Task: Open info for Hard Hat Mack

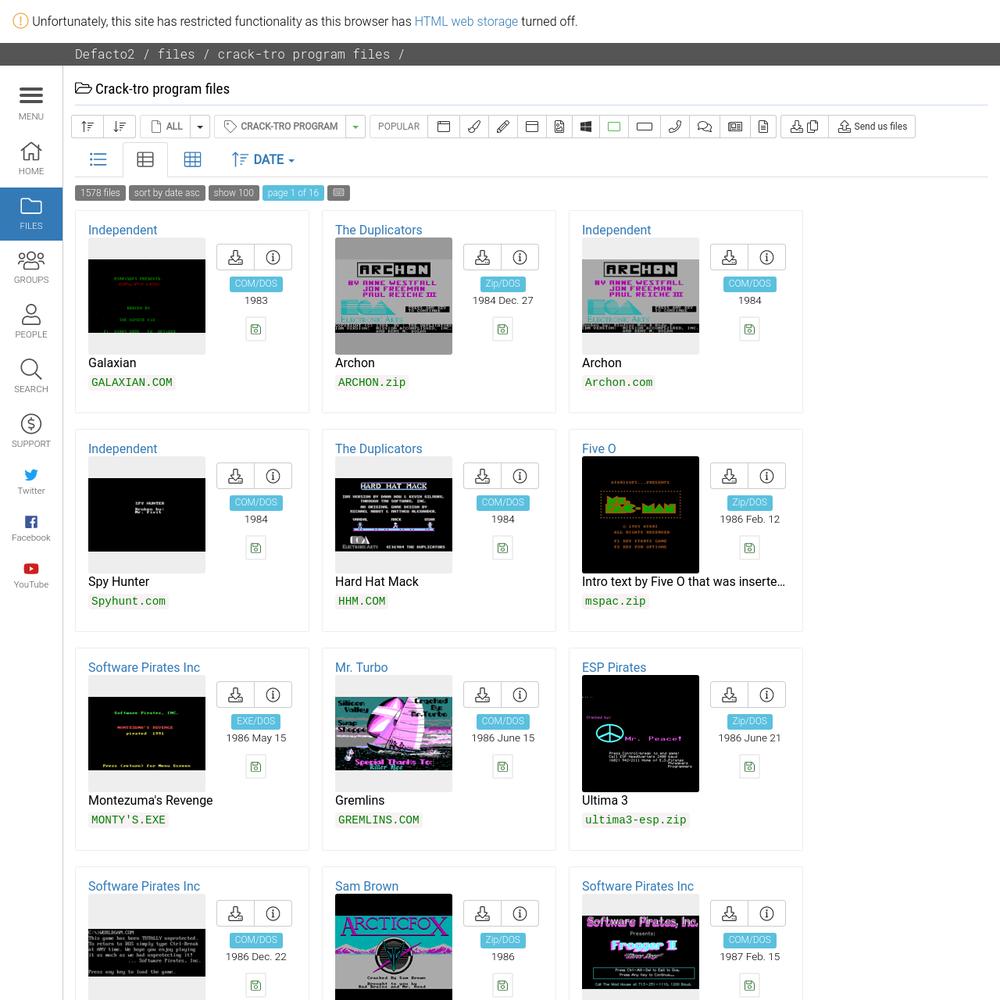Action: [519, 476]
